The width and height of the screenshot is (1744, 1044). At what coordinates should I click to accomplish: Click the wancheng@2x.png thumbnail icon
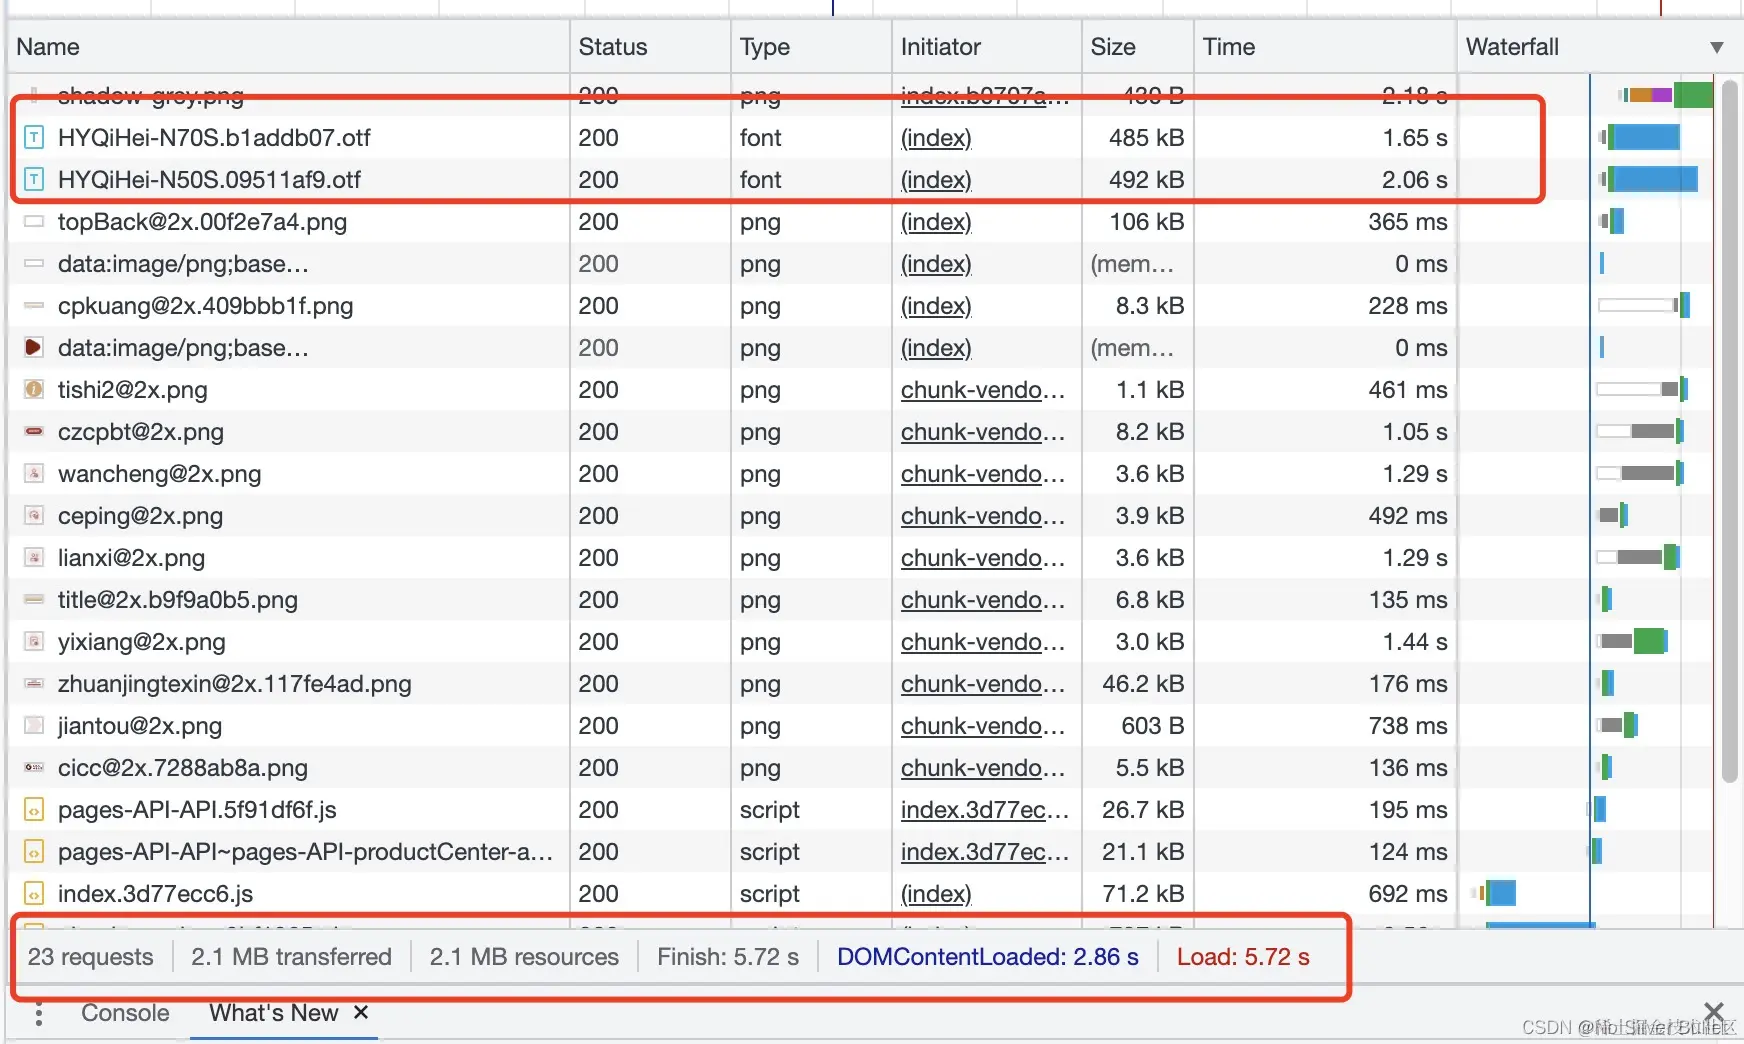pyautogui.click(x=34, y=474)
